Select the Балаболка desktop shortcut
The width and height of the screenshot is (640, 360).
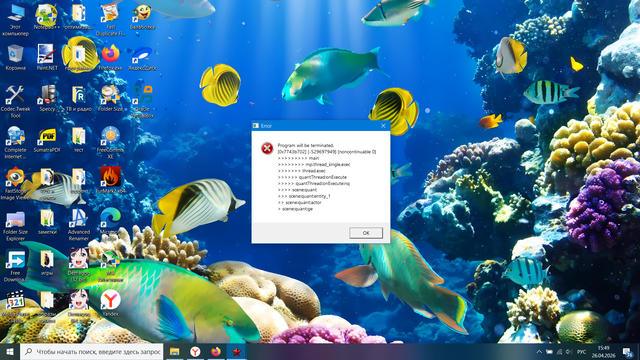142,17
